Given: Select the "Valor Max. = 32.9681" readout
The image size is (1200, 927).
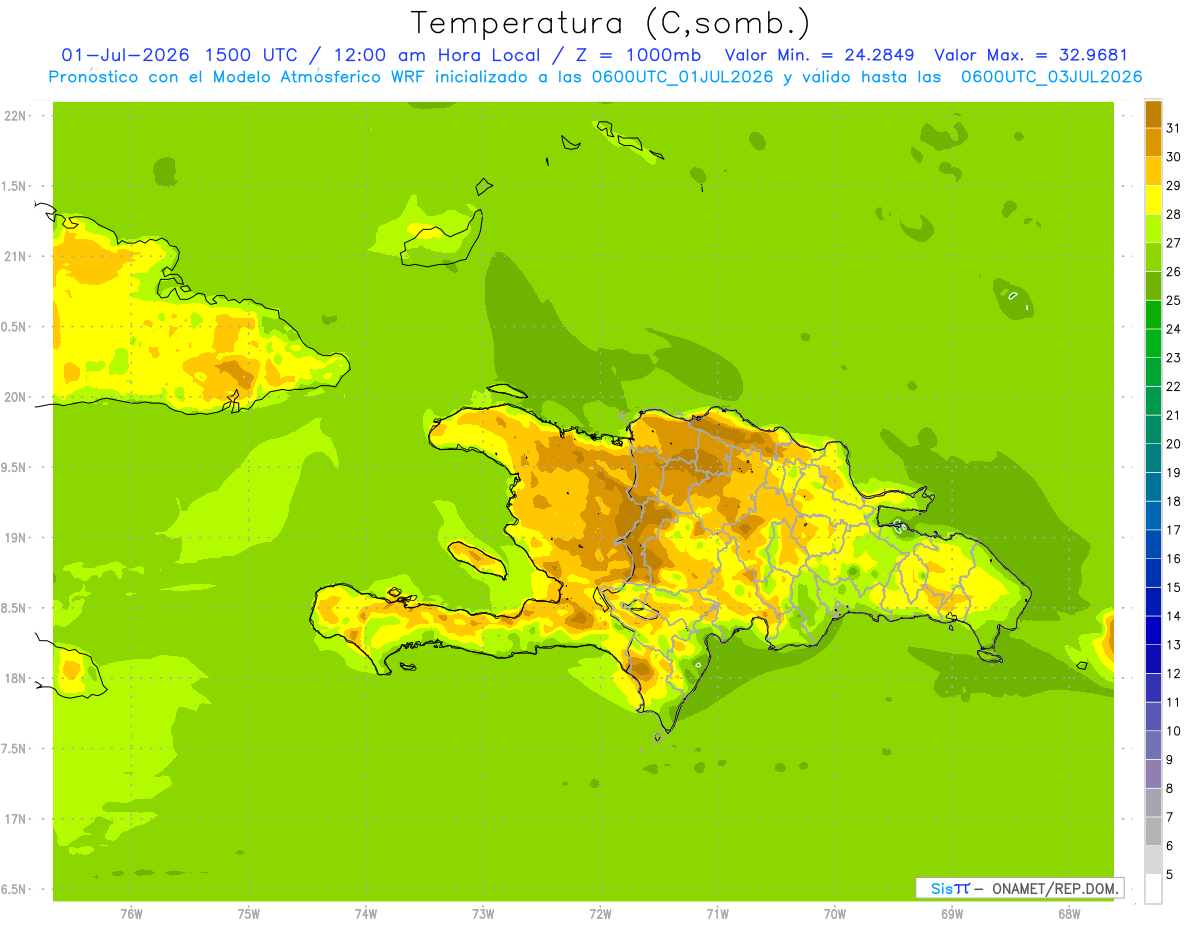Looking at the screenshot, I should tap(1030, 55).
